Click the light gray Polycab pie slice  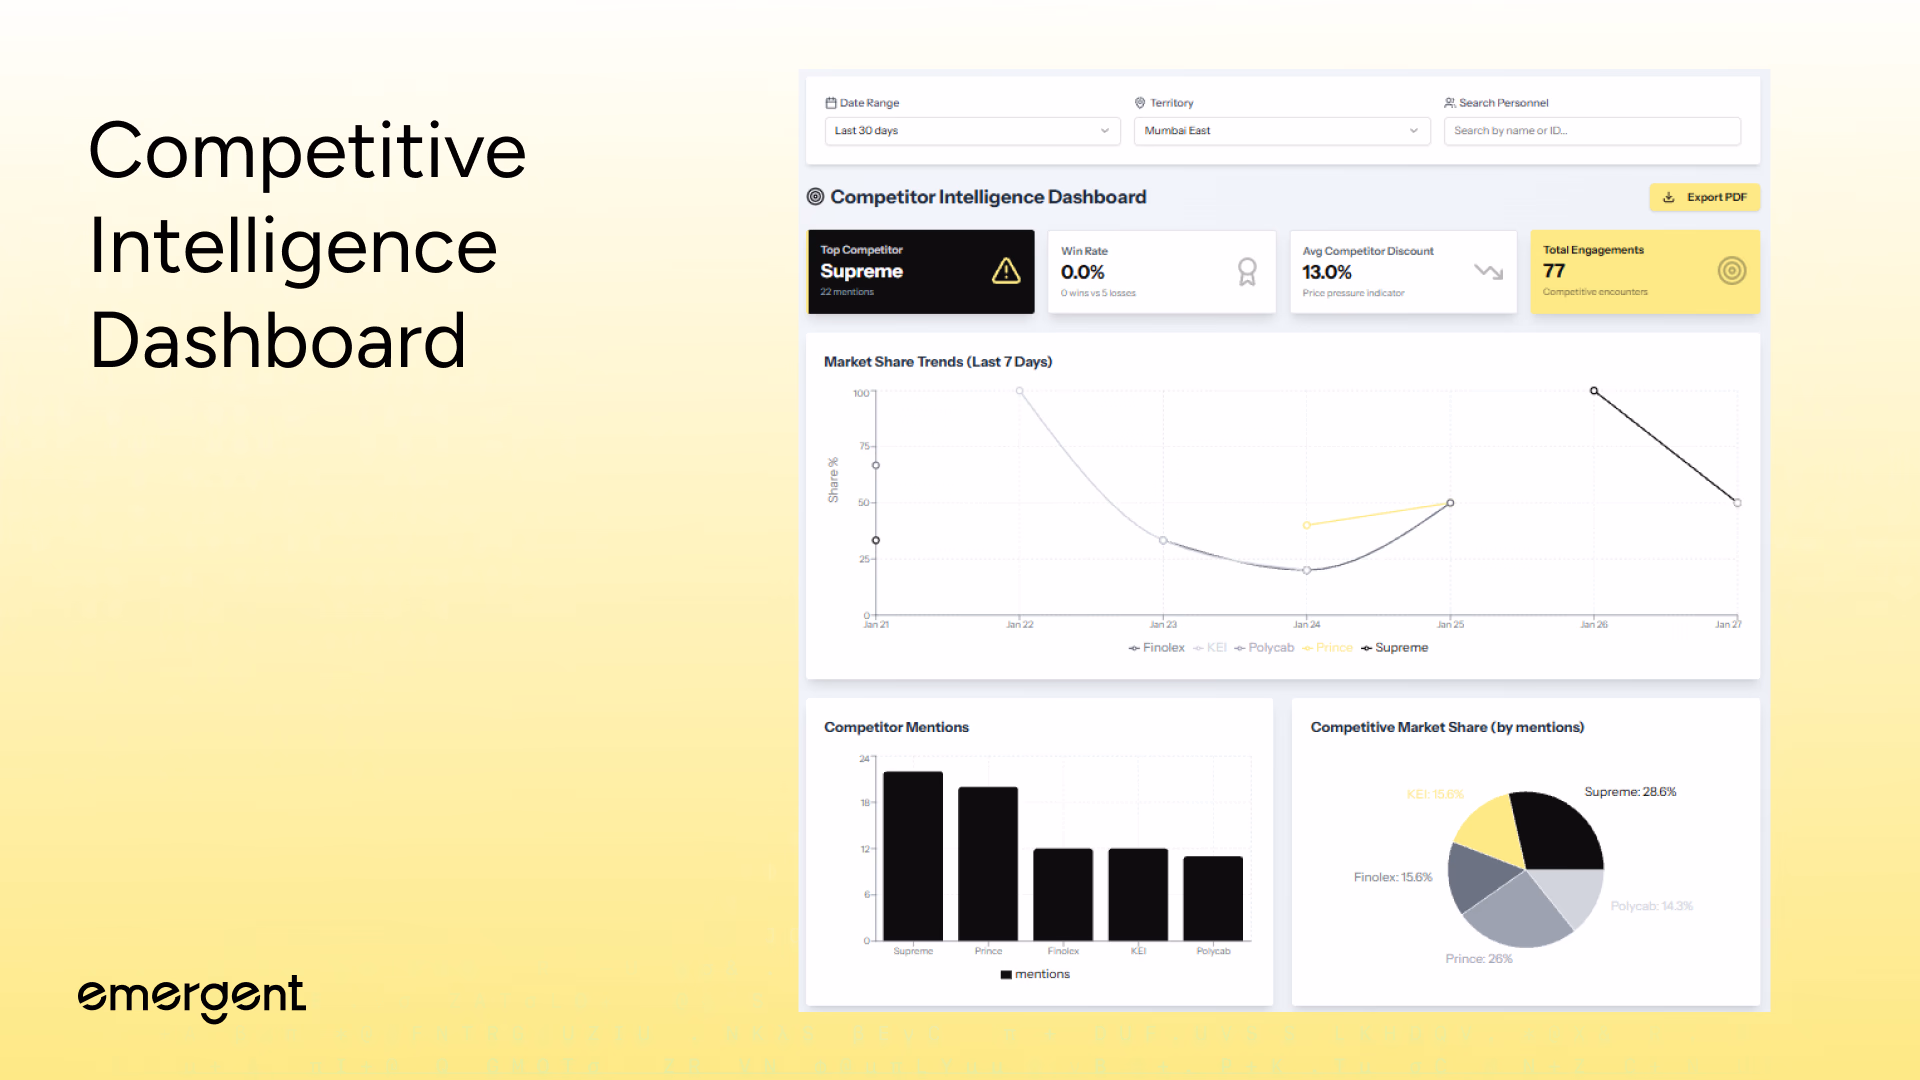pyautogui.click(x=1573, y=892)
